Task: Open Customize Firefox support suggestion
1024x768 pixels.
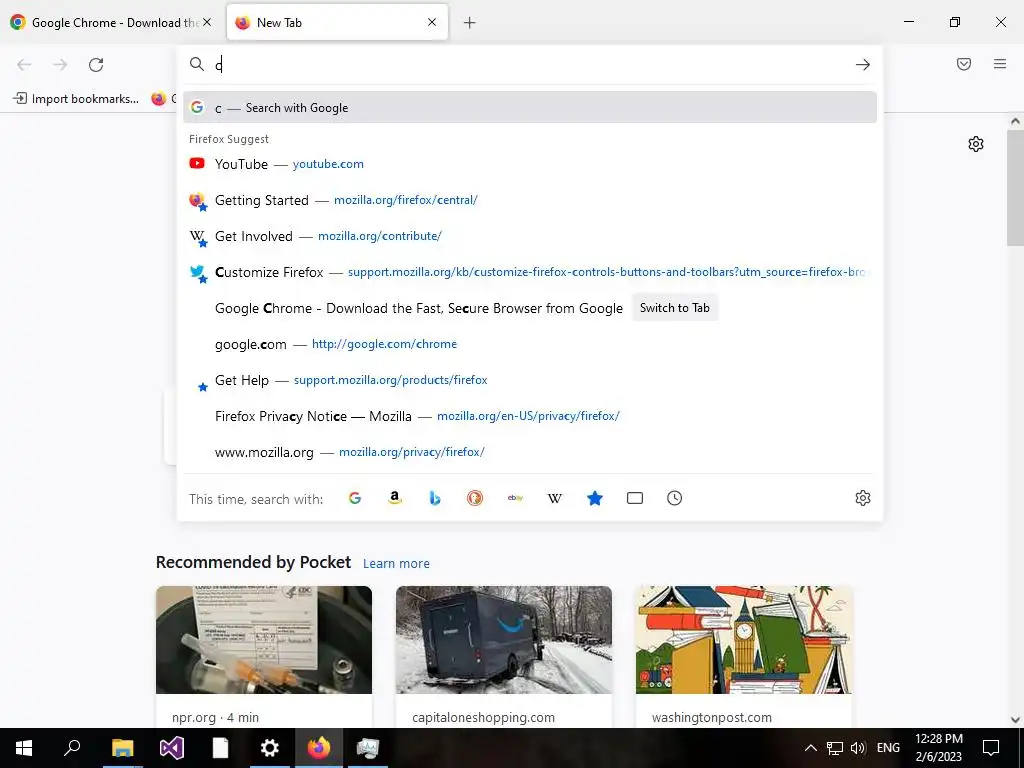Action: click(530, 272)
